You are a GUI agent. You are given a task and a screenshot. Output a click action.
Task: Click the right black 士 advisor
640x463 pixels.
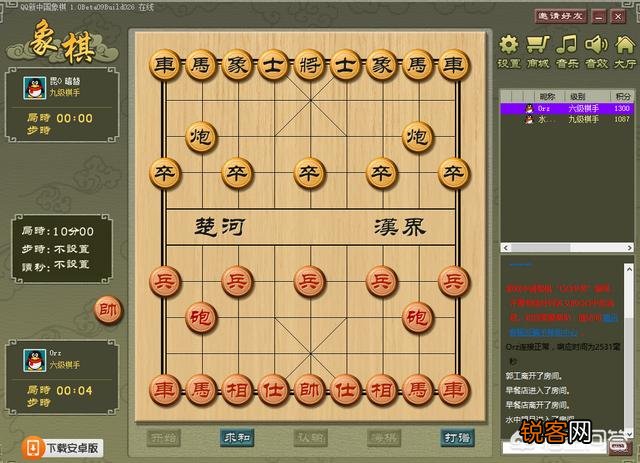click(345, 65)
